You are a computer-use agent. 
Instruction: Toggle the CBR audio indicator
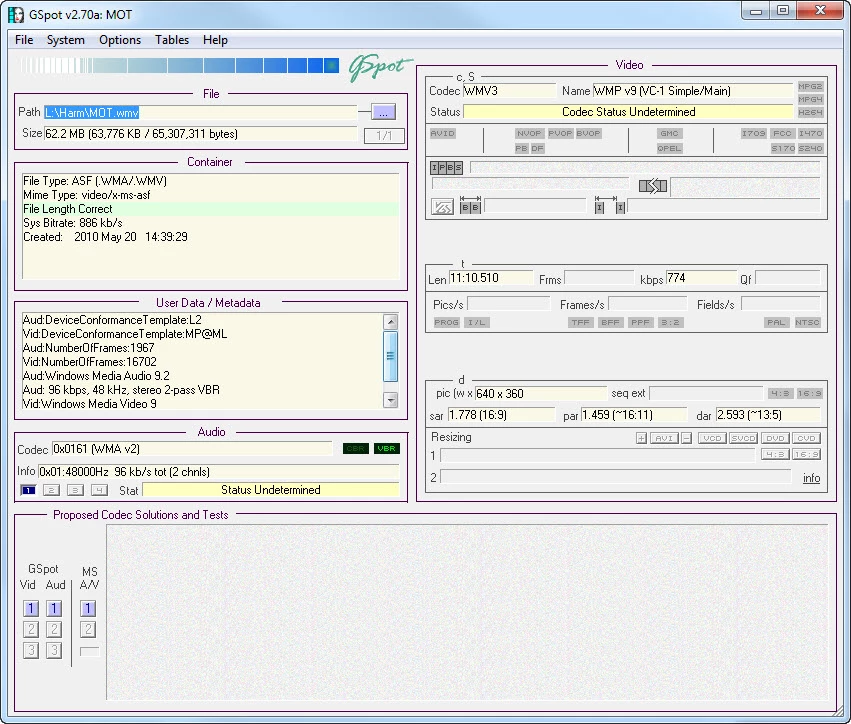pos(355,448)
